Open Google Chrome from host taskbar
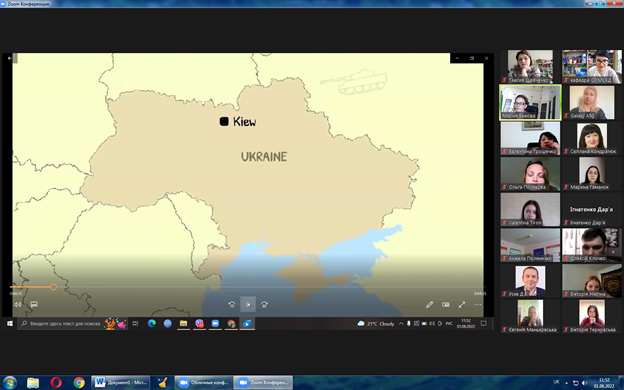Viewport: 624px width, 390px height. click(x=79, y=383)
